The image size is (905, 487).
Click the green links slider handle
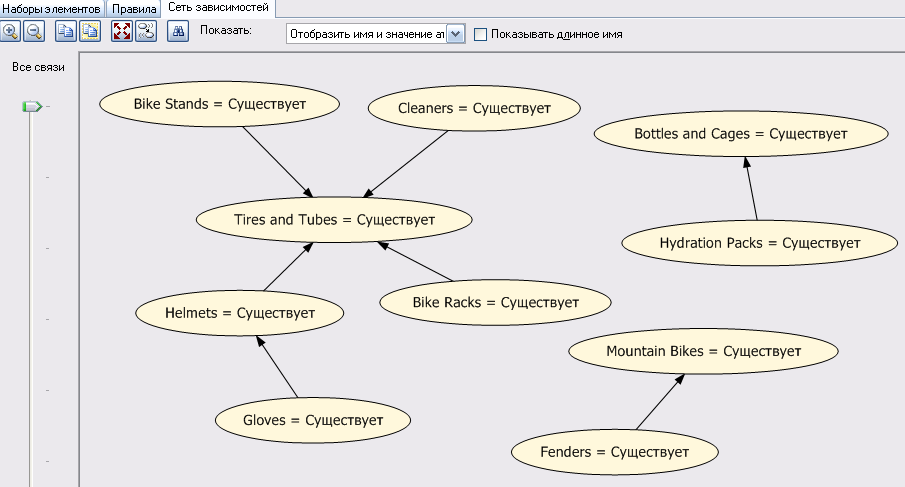point(32,106)
